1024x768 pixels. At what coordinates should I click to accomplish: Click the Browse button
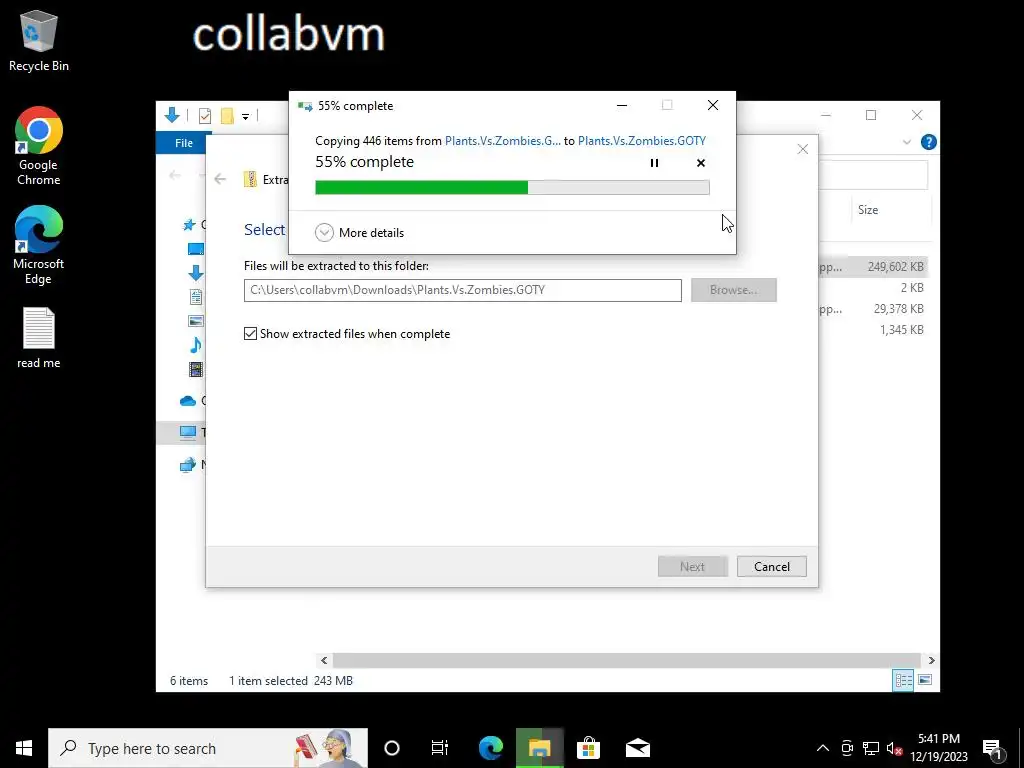coord(733,290)
